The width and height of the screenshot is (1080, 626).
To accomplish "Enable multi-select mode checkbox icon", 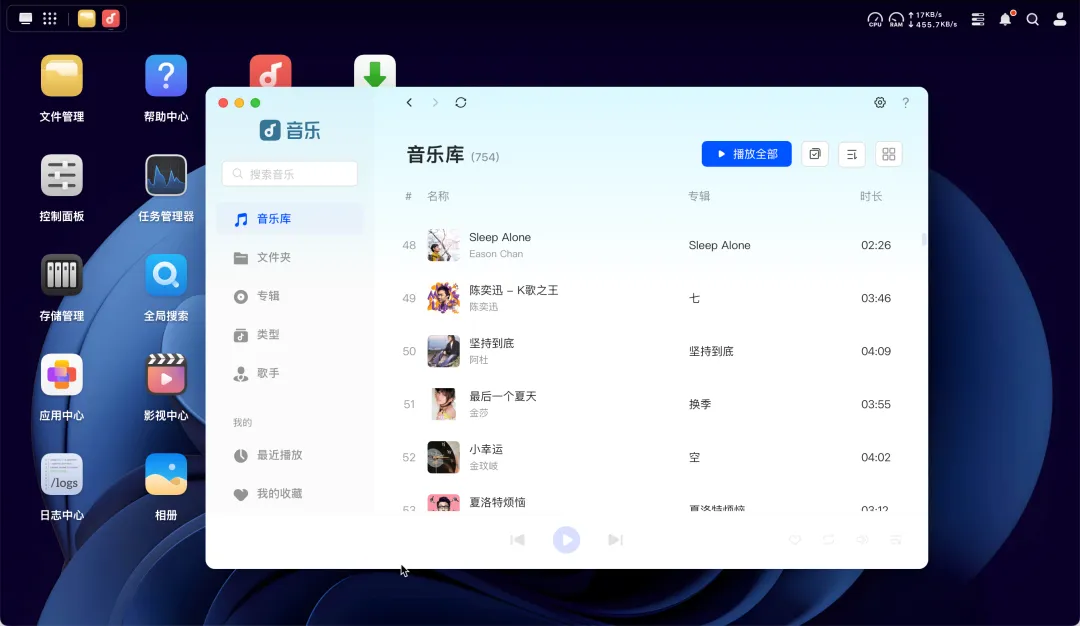I will coord(815,154).
